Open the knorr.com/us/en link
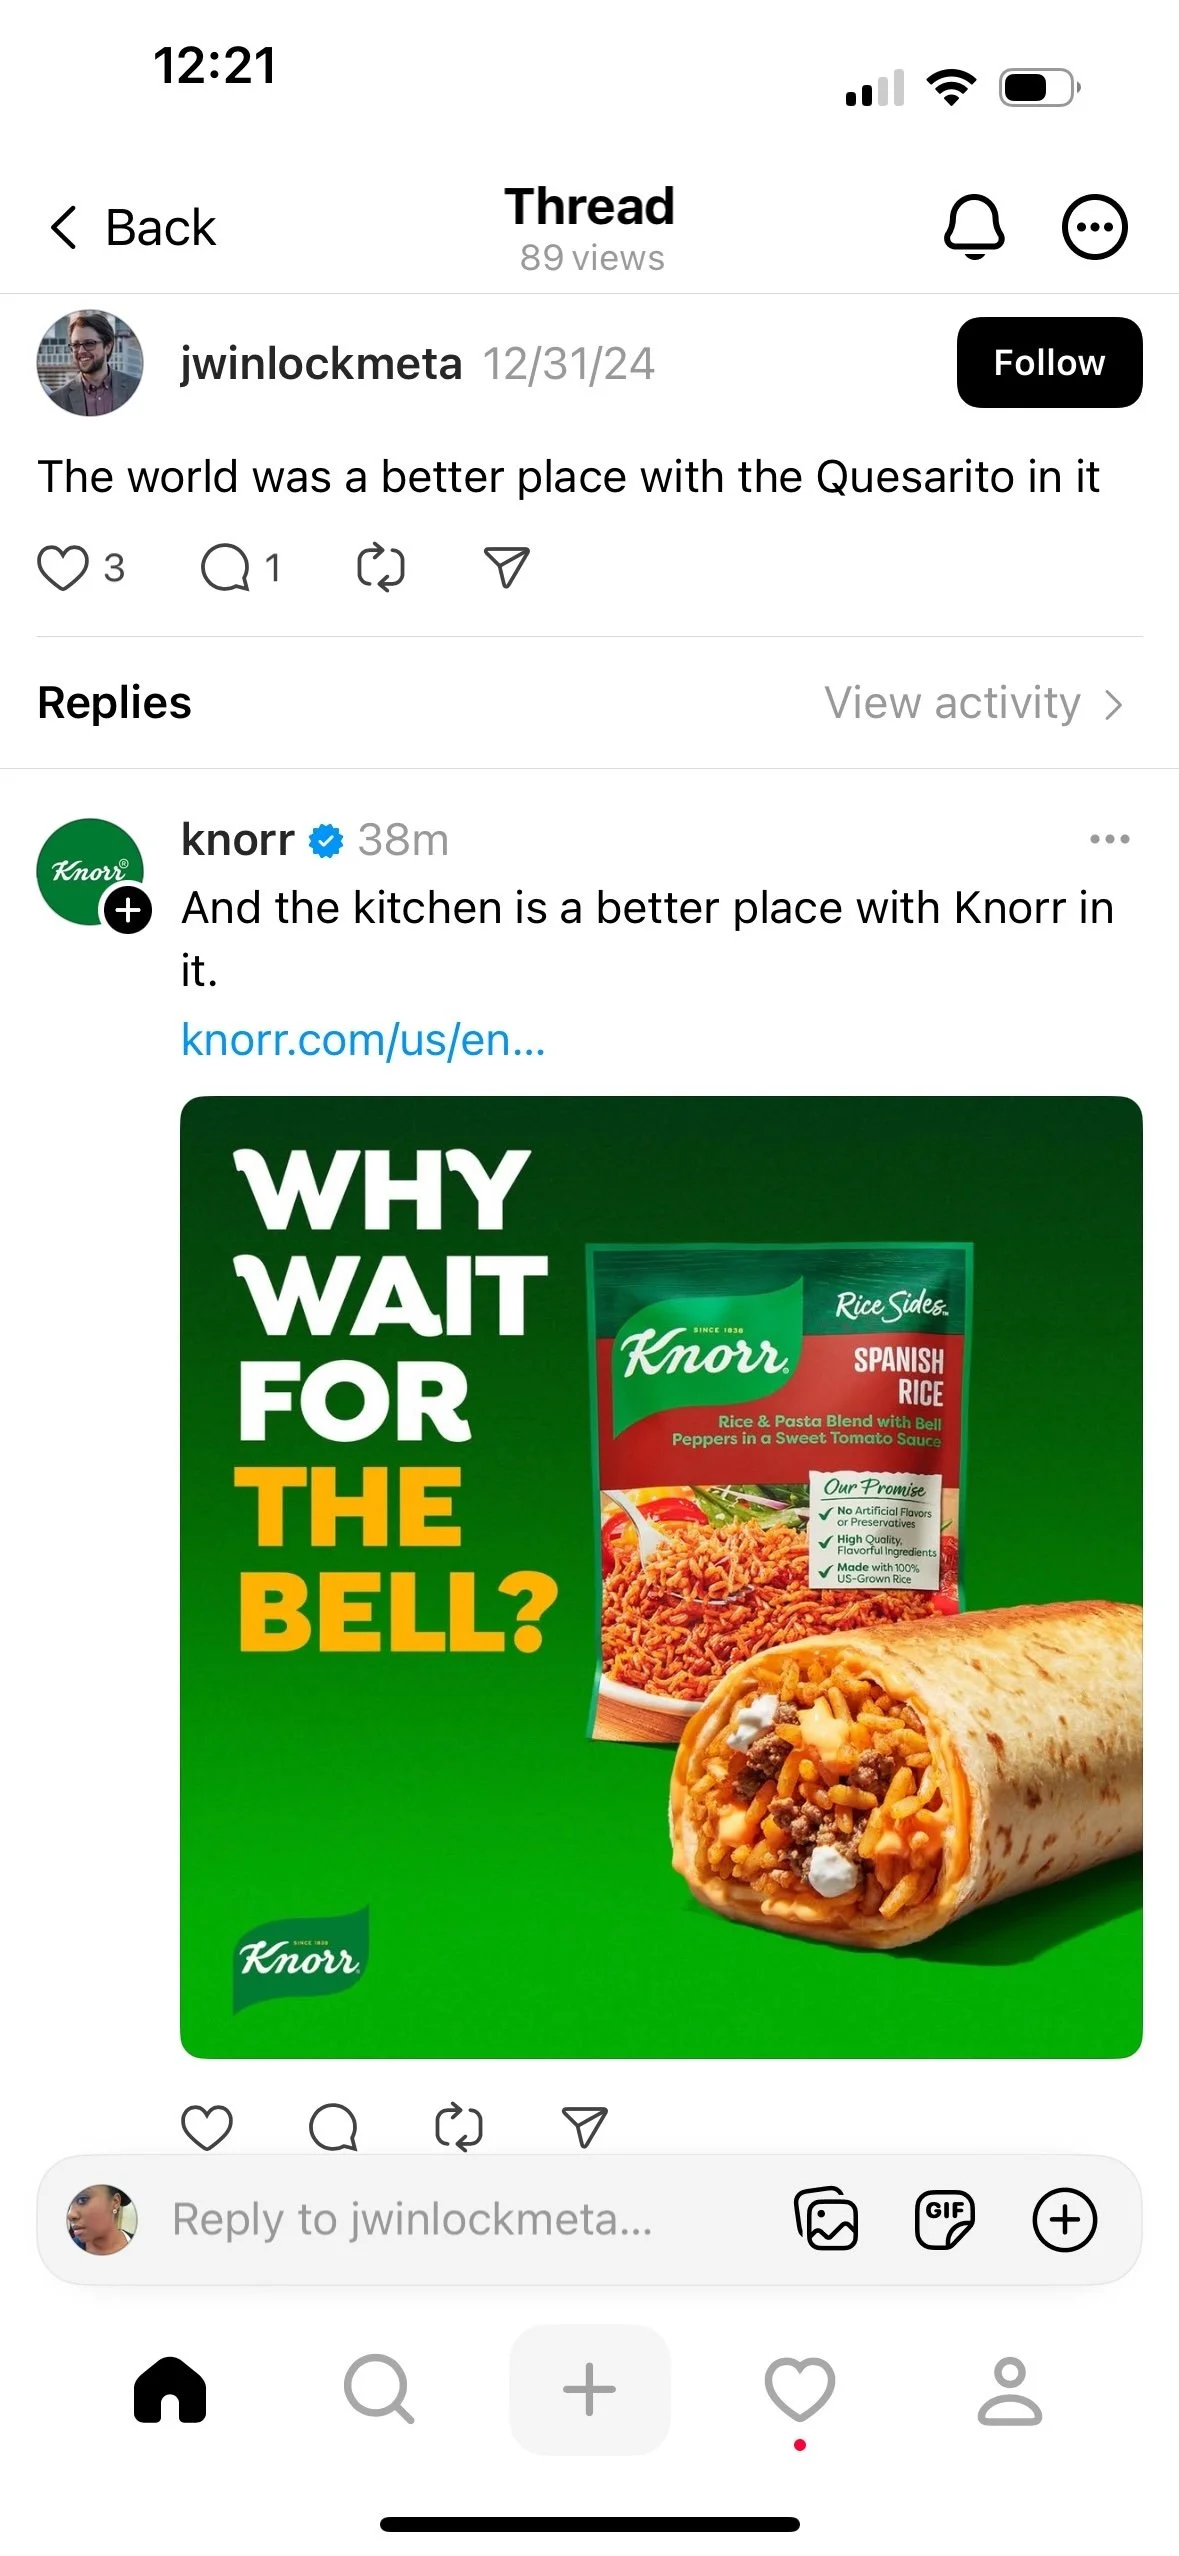The image size is (1179, 2556). point(363,1040)
